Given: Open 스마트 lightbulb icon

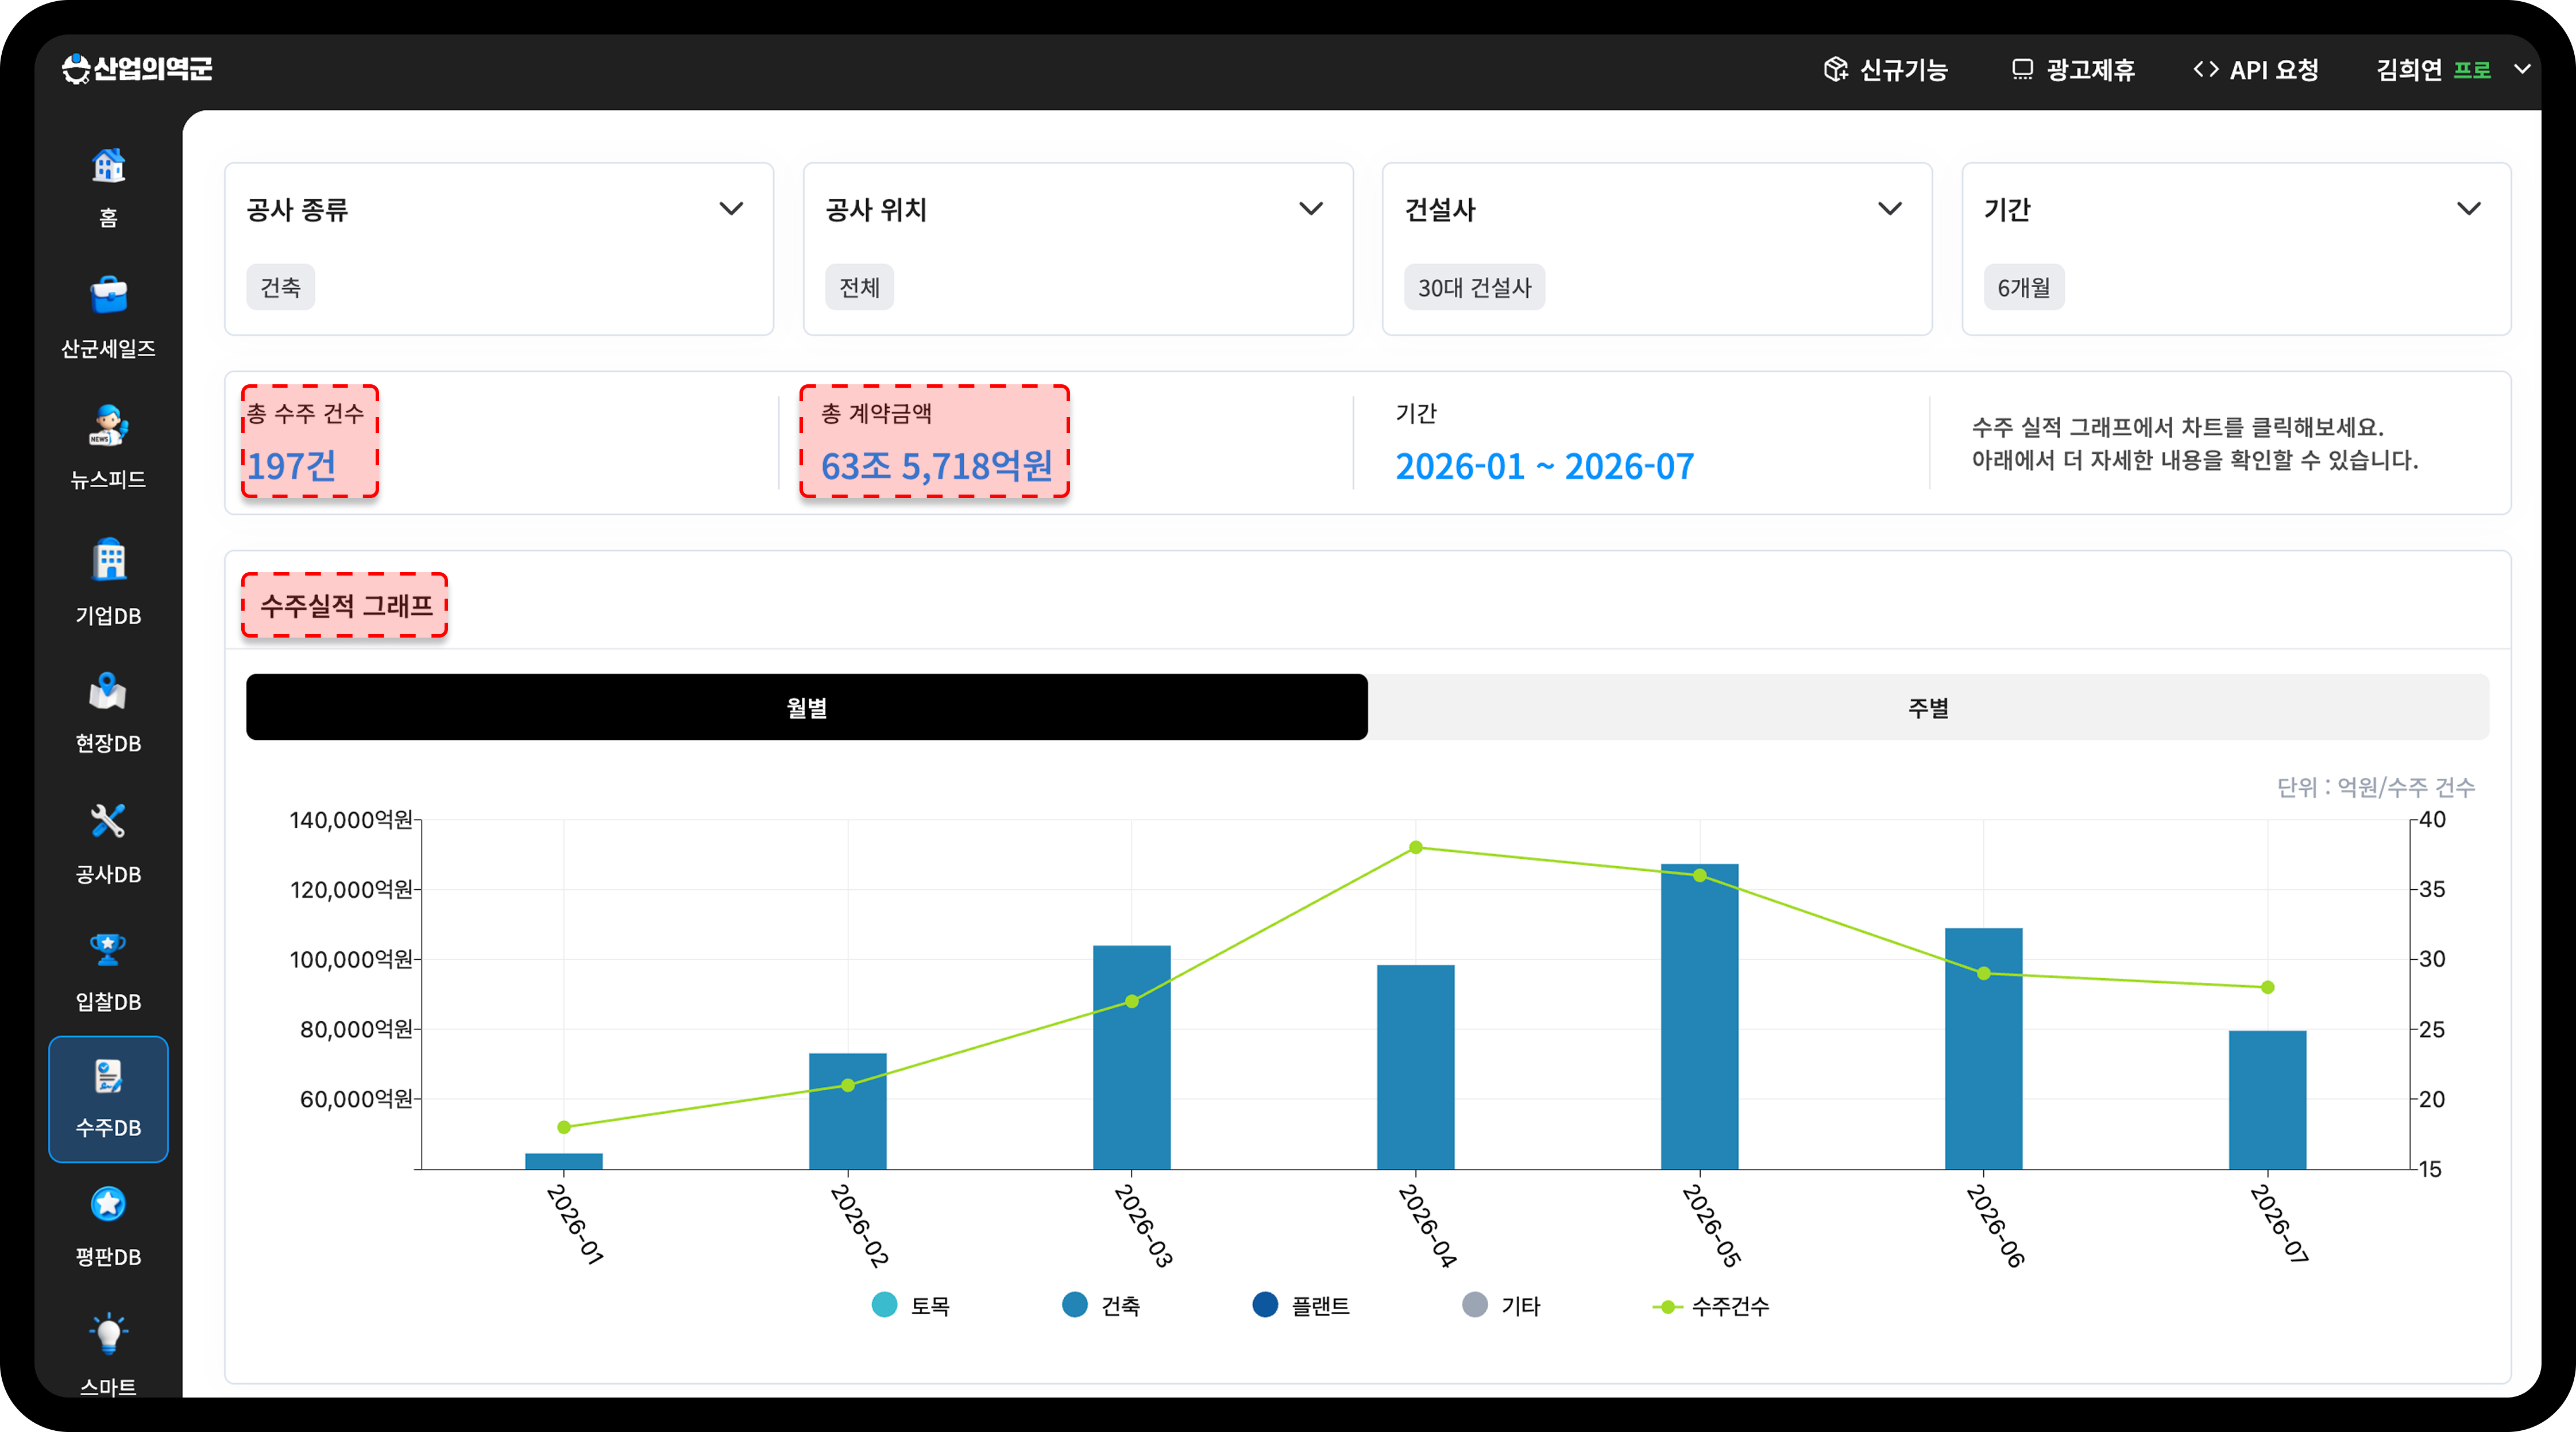Looking at the screenshot, I should (x=108, y=1333).
